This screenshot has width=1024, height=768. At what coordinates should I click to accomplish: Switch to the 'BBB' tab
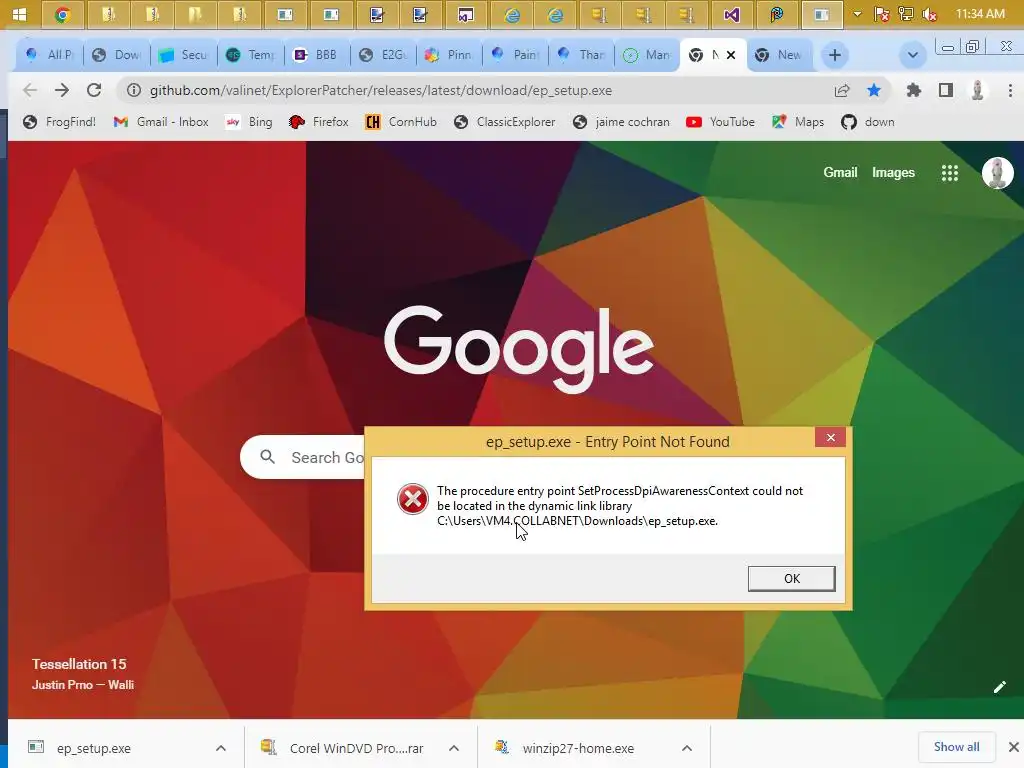point(317,55)
